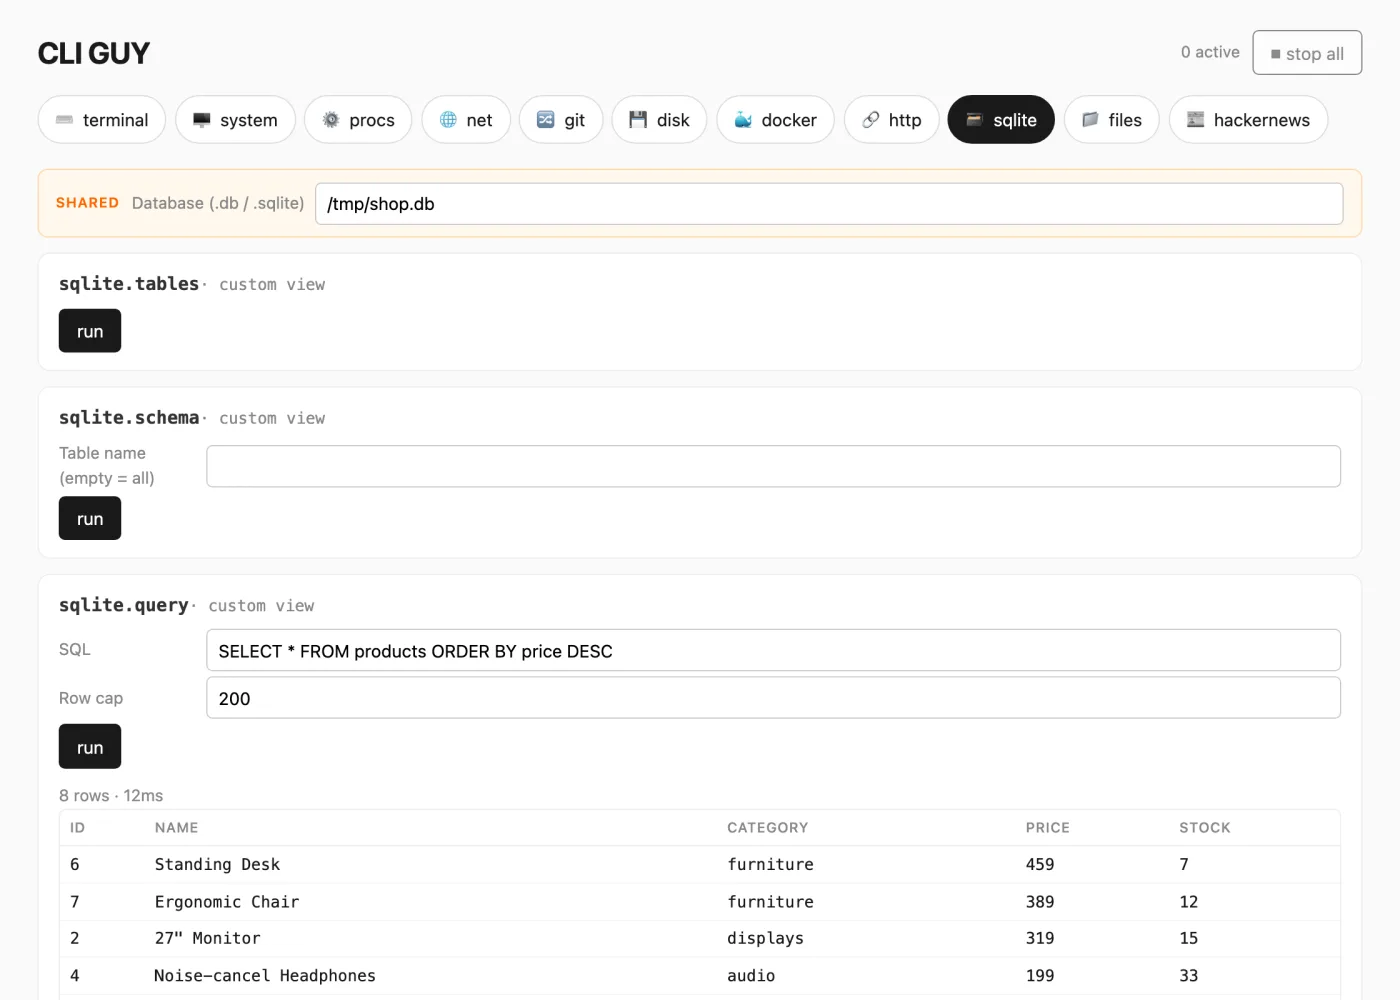Viewport: 1400px width, 1000px height.
Task: Click the audio category cell
Action: 751,976
